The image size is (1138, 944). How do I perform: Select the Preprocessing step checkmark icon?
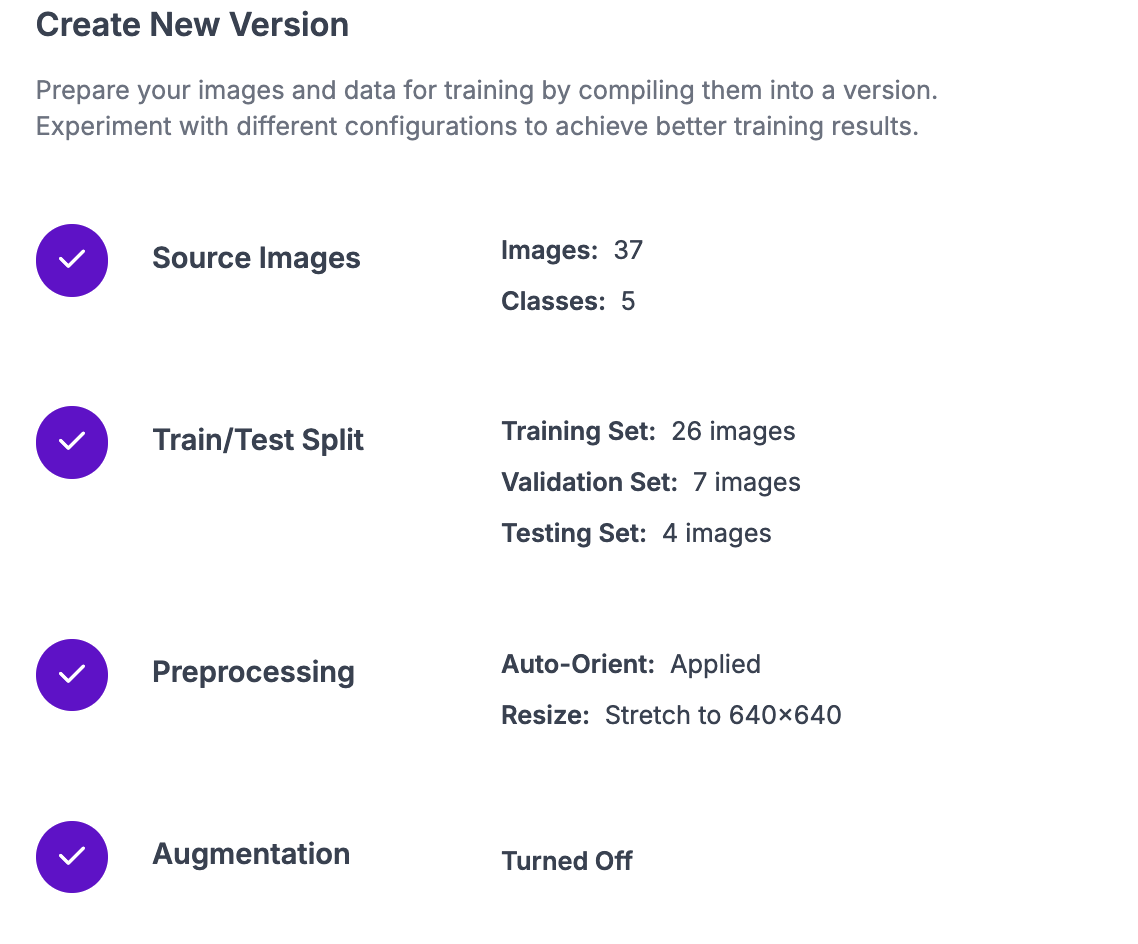pyautogui.click(x=72, y=674)
